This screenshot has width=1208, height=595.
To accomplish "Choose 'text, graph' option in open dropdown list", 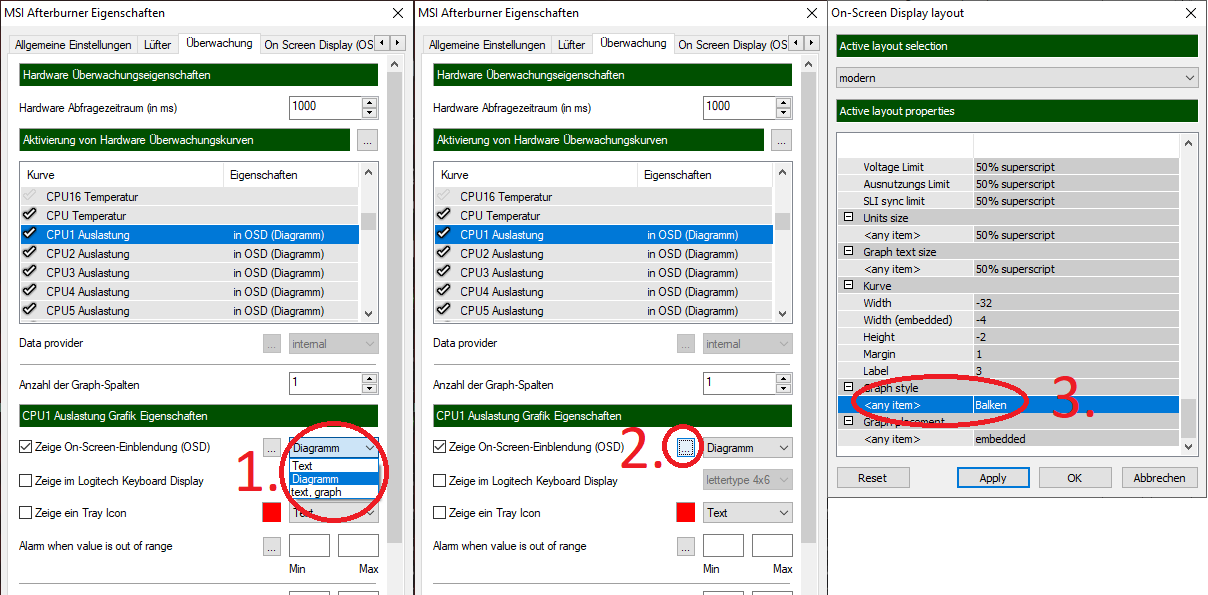I will click(334, 492).
